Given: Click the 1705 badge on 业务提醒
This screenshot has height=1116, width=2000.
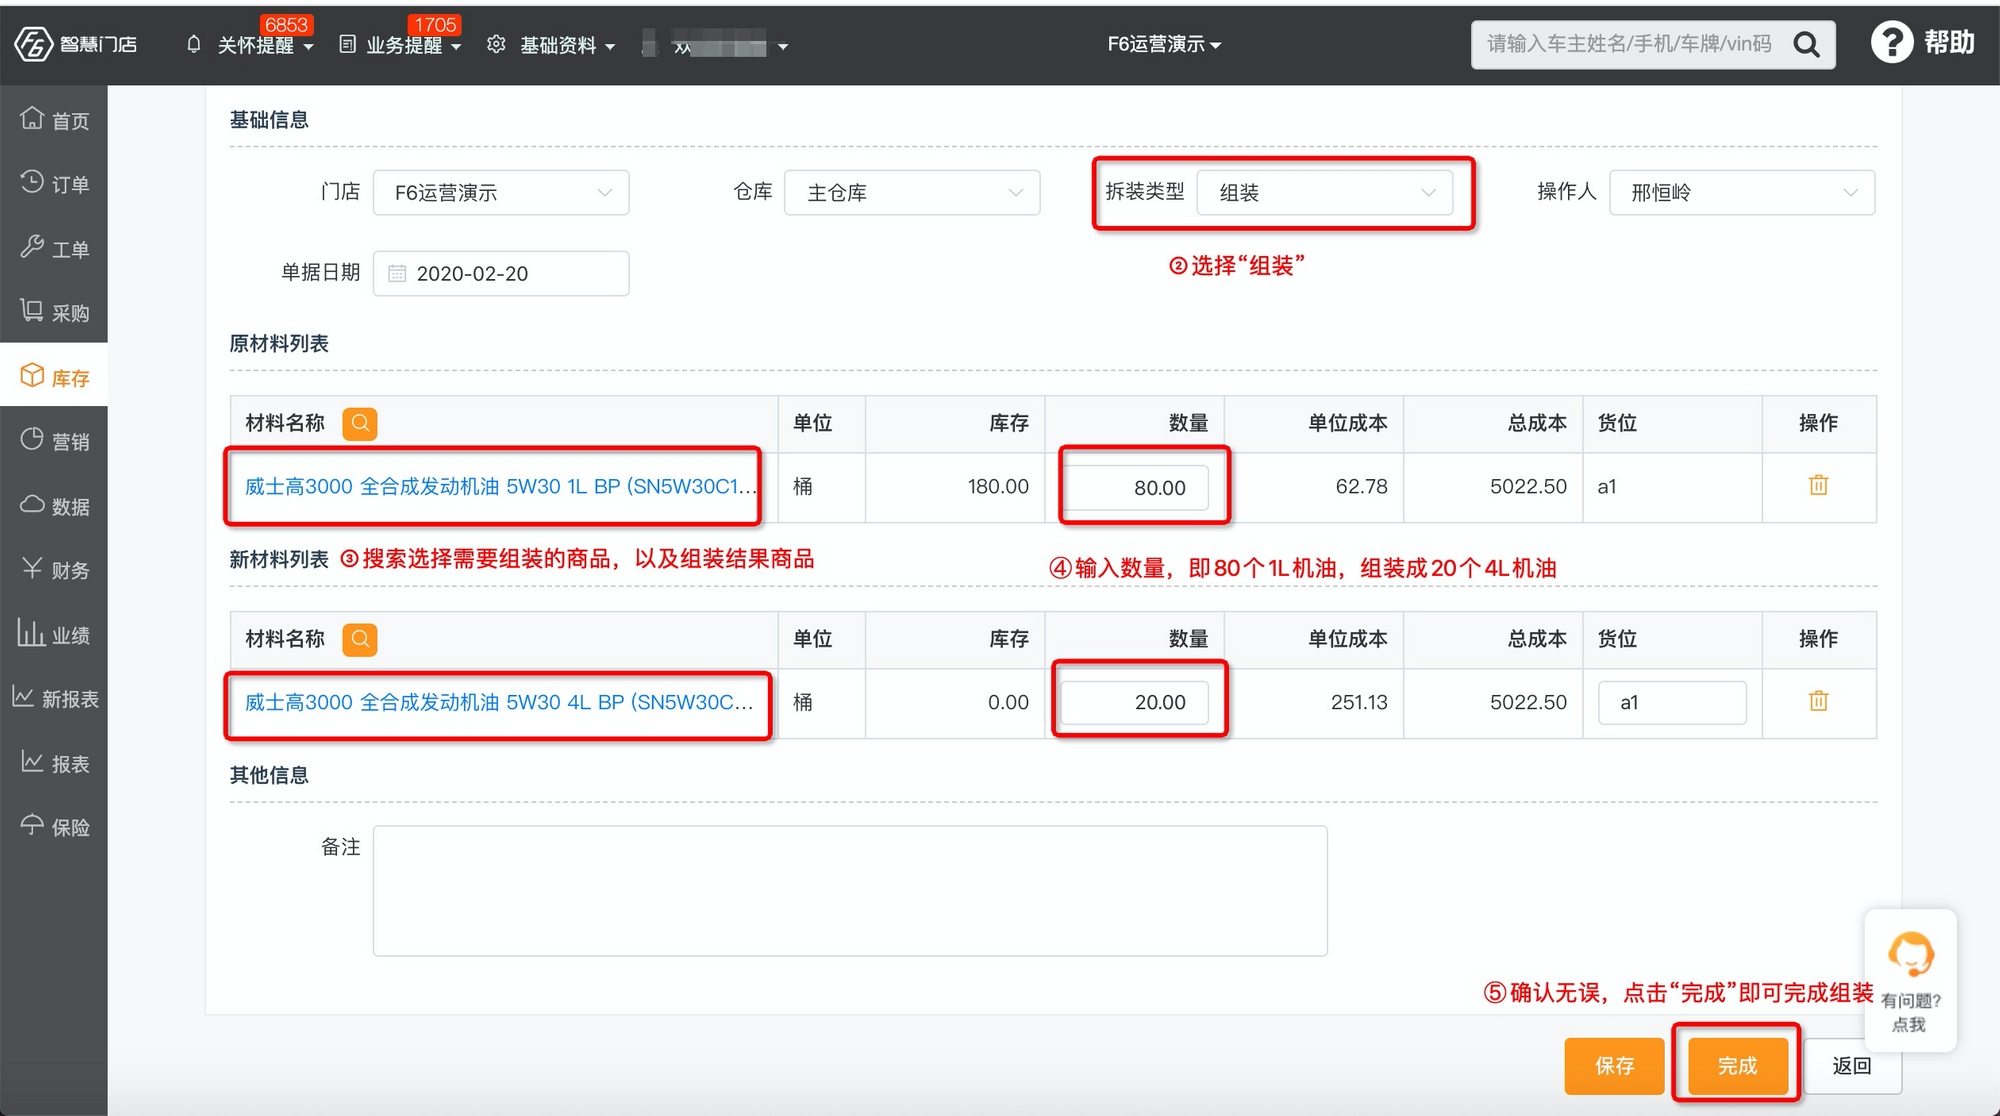Looking at the screenshot, I should (x=435, y=24).
